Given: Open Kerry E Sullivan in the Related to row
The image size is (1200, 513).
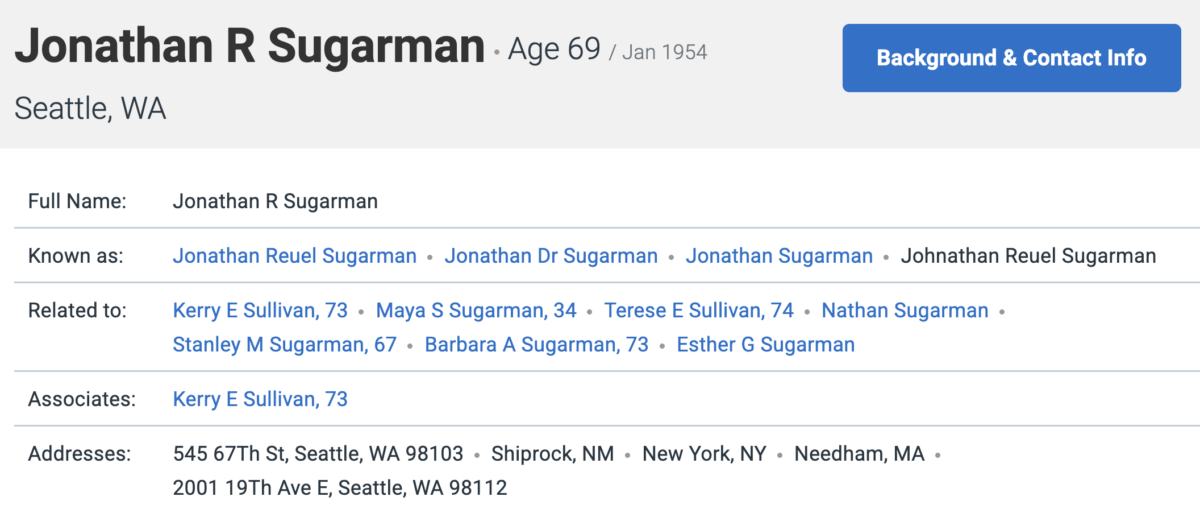Looking at the screenshot, I should point(260,310).
